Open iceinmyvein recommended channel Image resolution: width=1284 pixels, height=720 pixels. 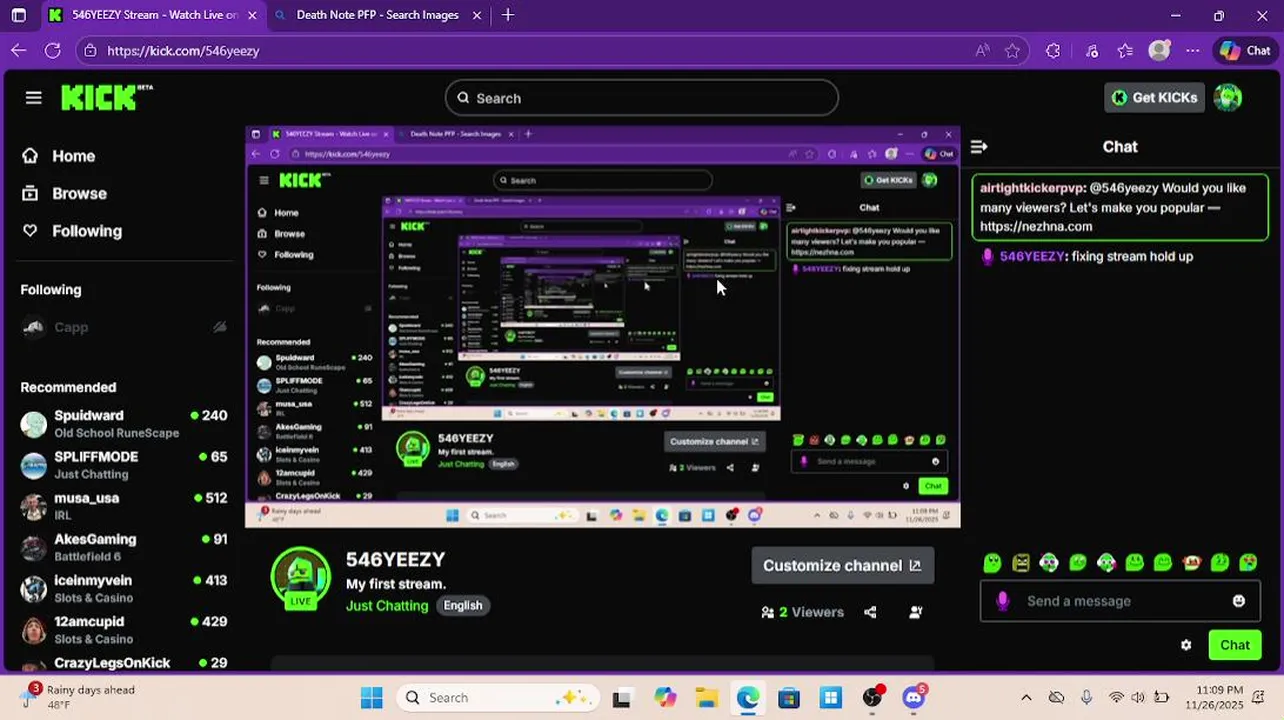(124, 588)
